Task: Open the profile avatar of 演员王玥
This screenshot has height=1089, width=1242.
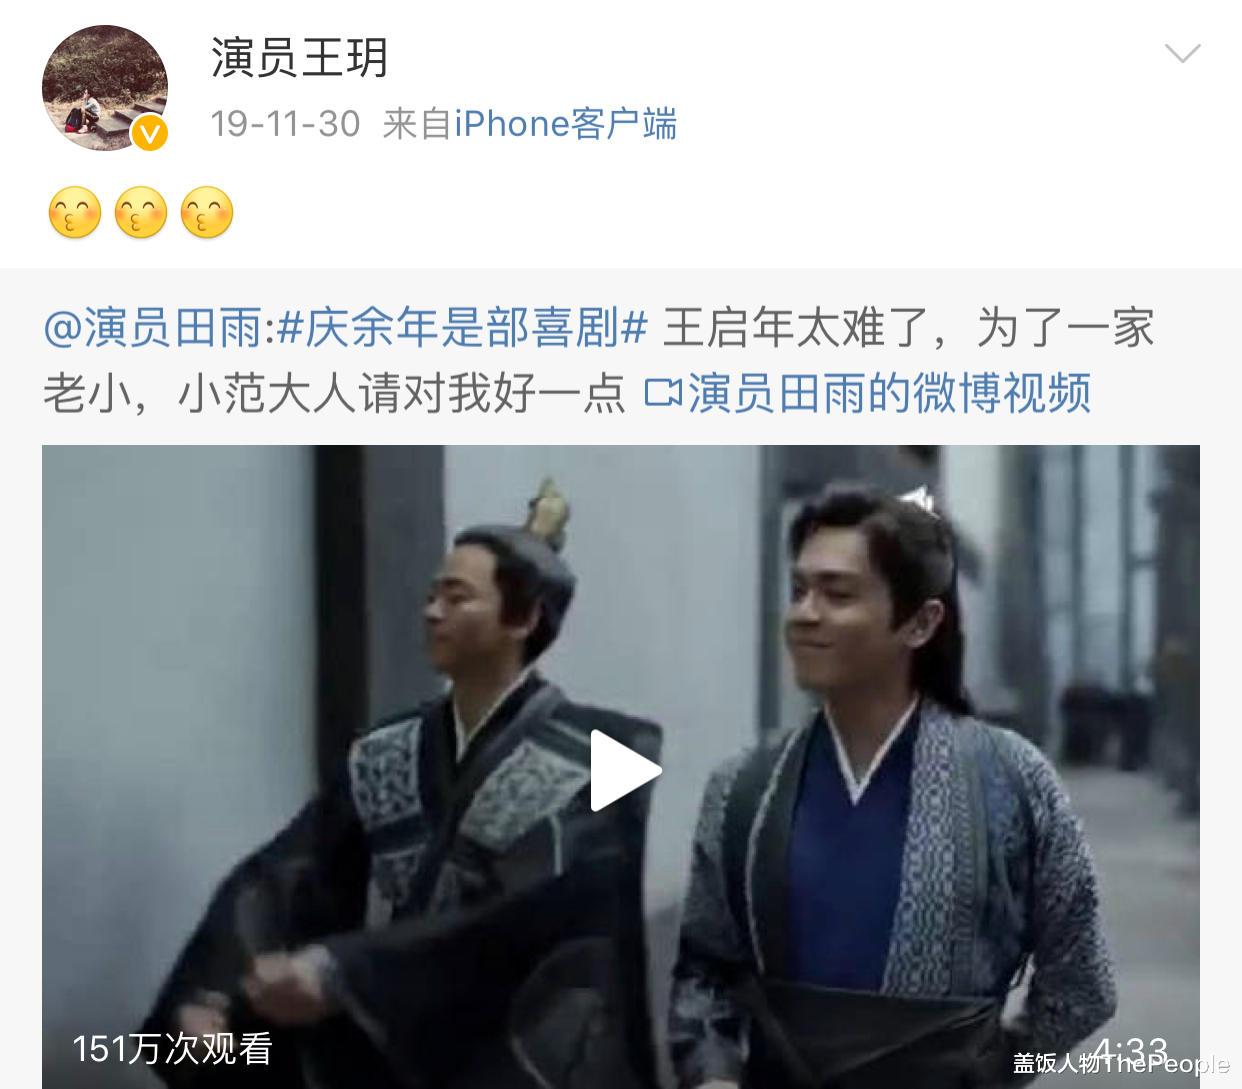Action: [104, 88]
